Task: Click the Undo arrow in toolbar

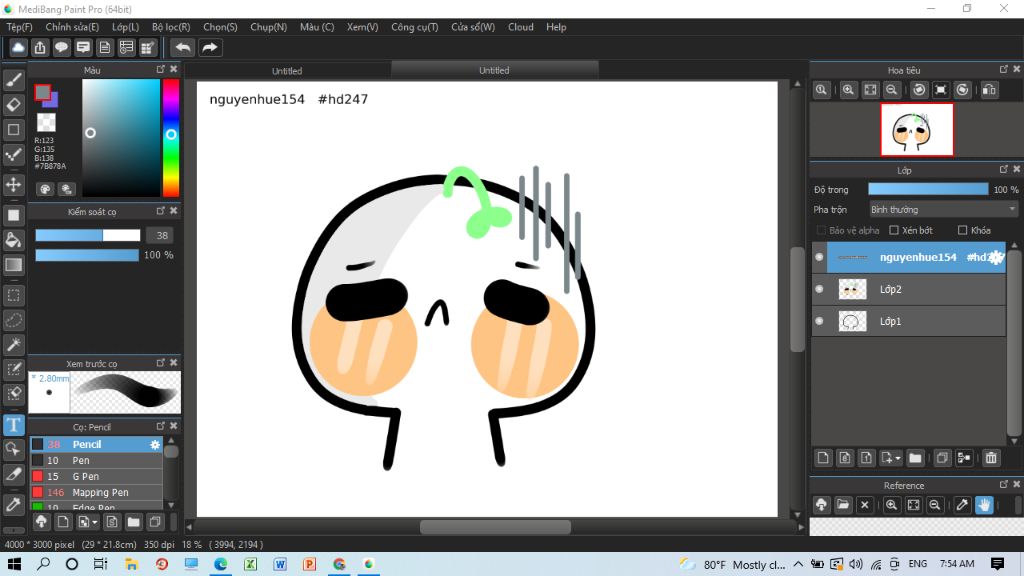Action: (x=183, y=48)
